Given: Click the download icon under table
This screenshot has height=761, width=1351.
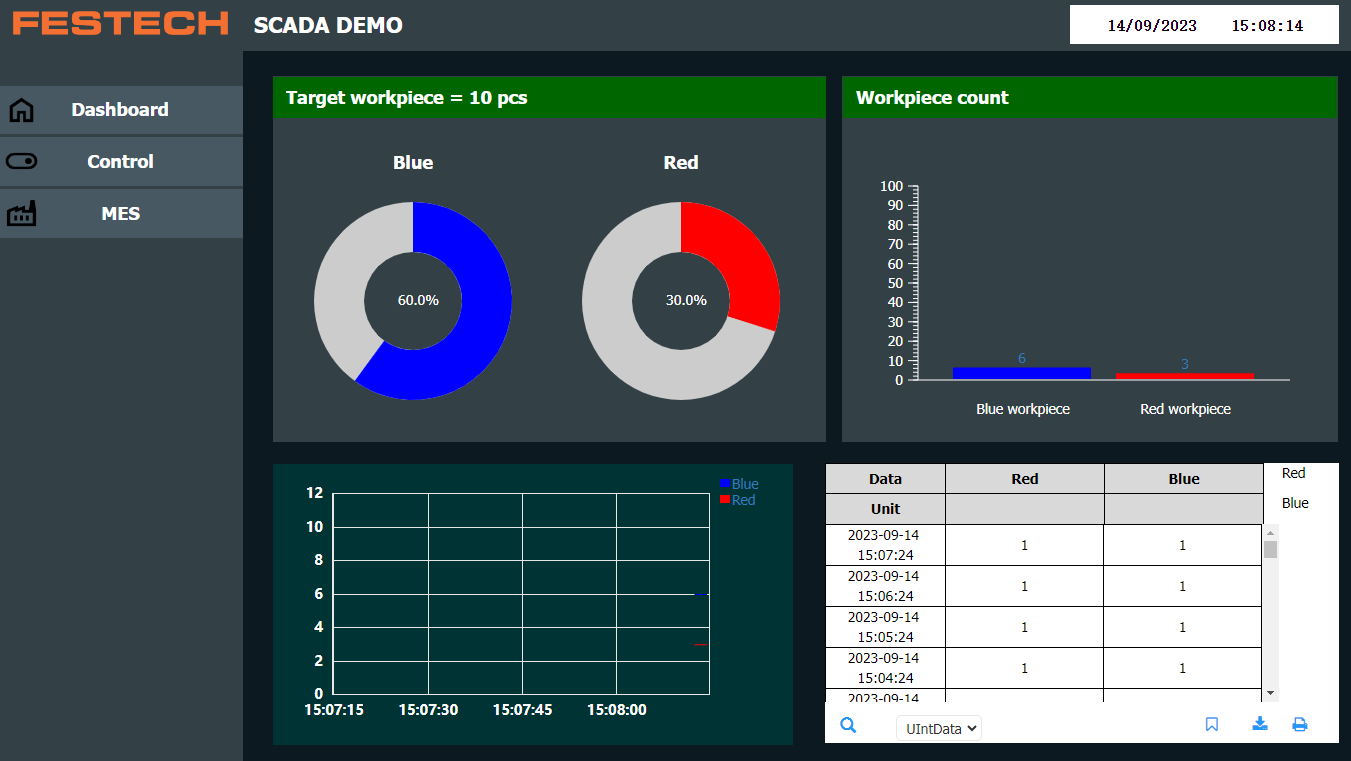Looking at the screenshot, I should tap(1260, 724).
